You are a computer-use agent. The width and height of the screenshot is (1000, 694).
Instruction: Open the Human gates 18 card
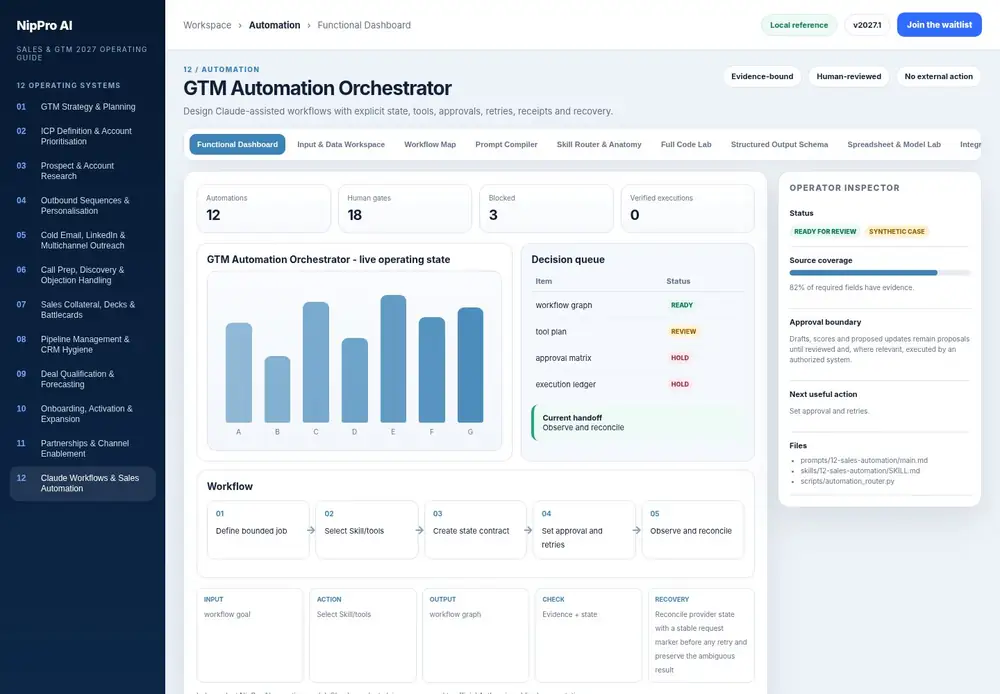pyautogui.click(x=405, y=209)
